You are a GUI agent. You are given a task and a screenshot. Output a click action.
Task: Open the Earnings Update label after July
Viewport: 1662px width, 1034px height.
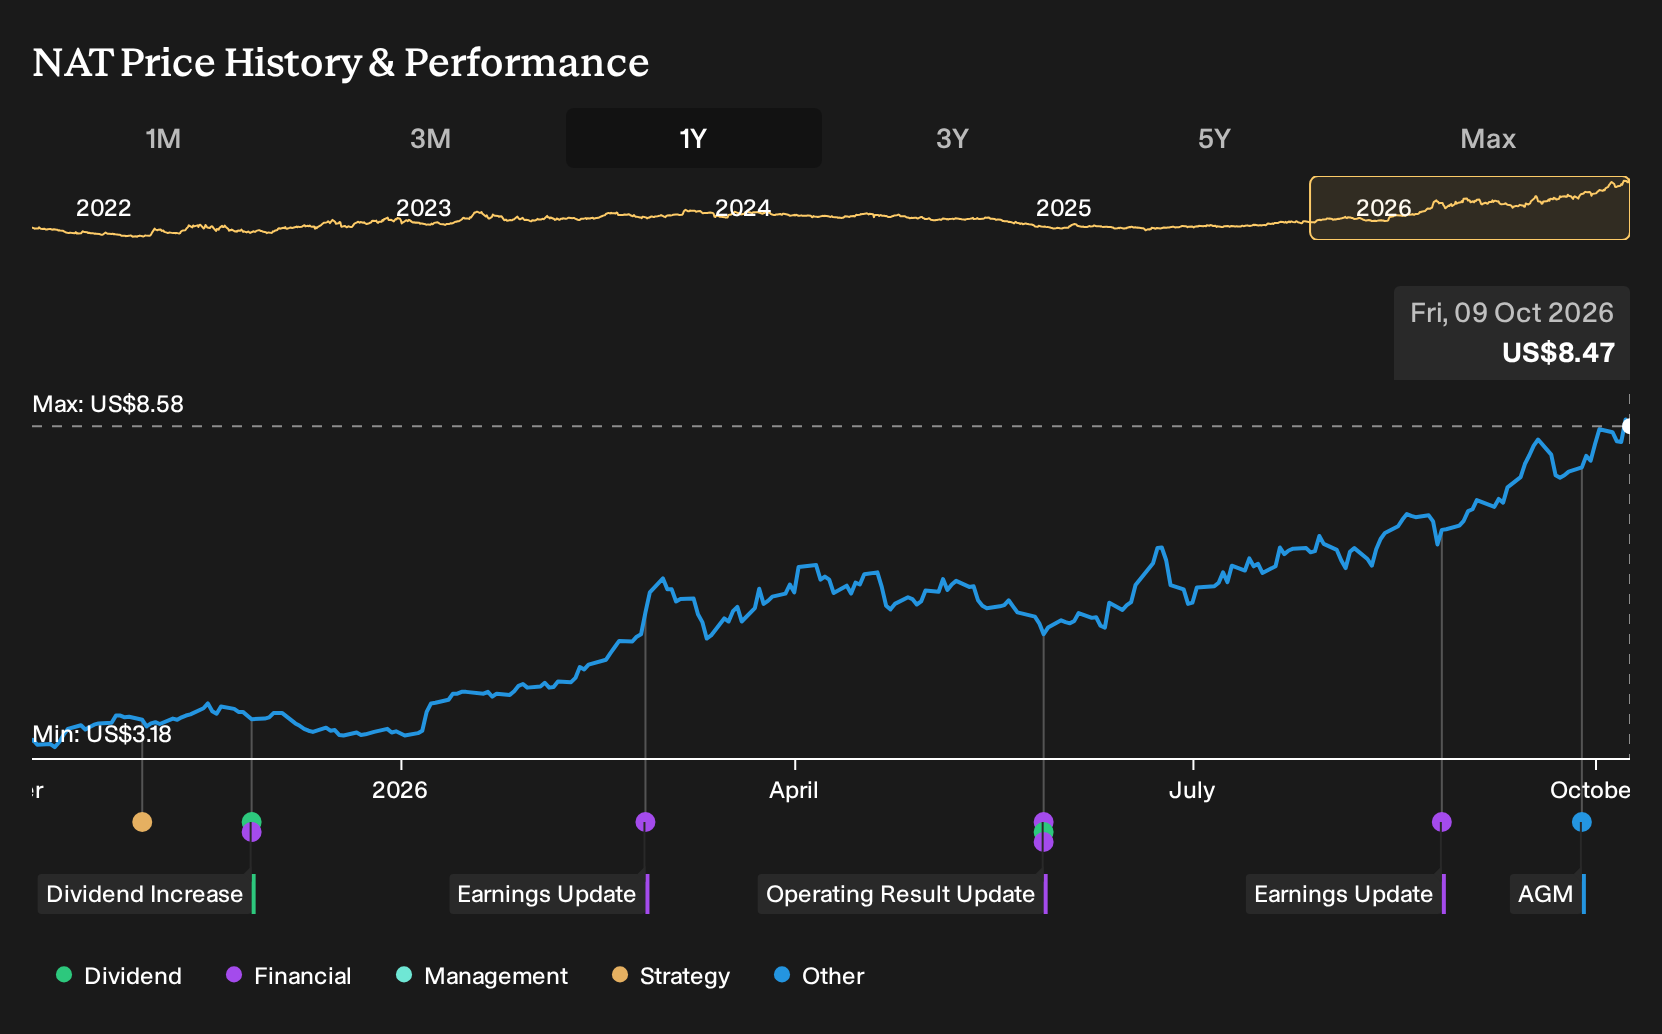pyautogui.click(x=1344, y=894)
